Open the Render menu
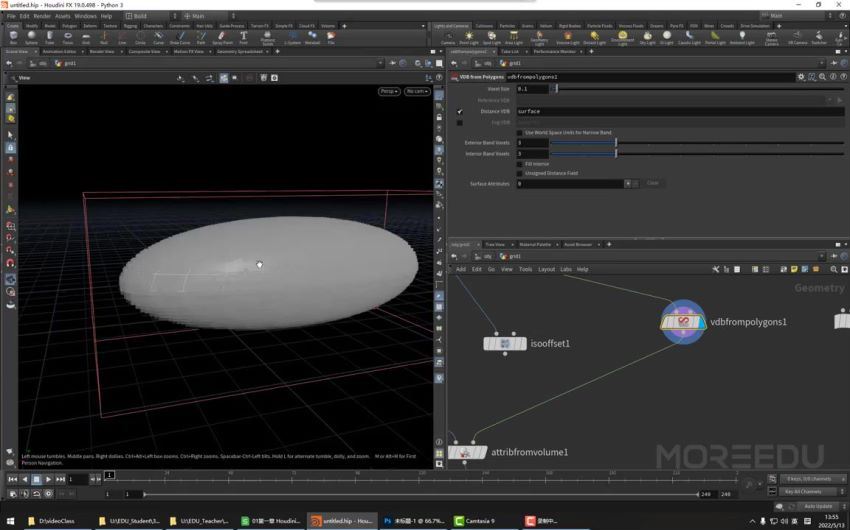This screenshot has width=850, height=530. pos(42,16)
